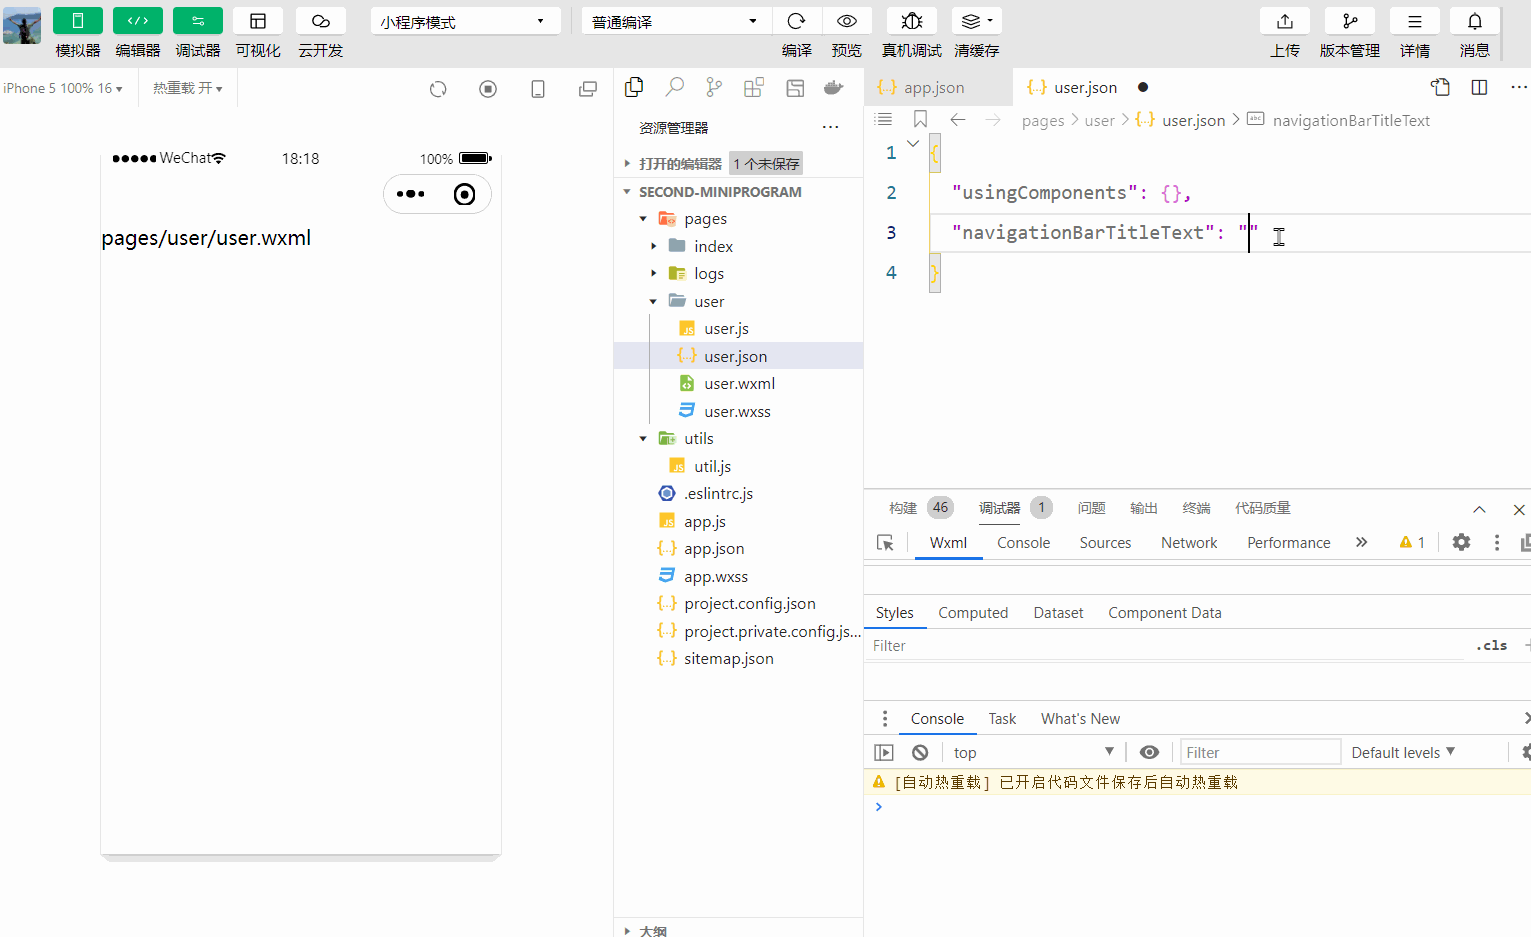1531x937 pixels.
Task: Start real device debugging (真机调试)
Action: point(911,21)
